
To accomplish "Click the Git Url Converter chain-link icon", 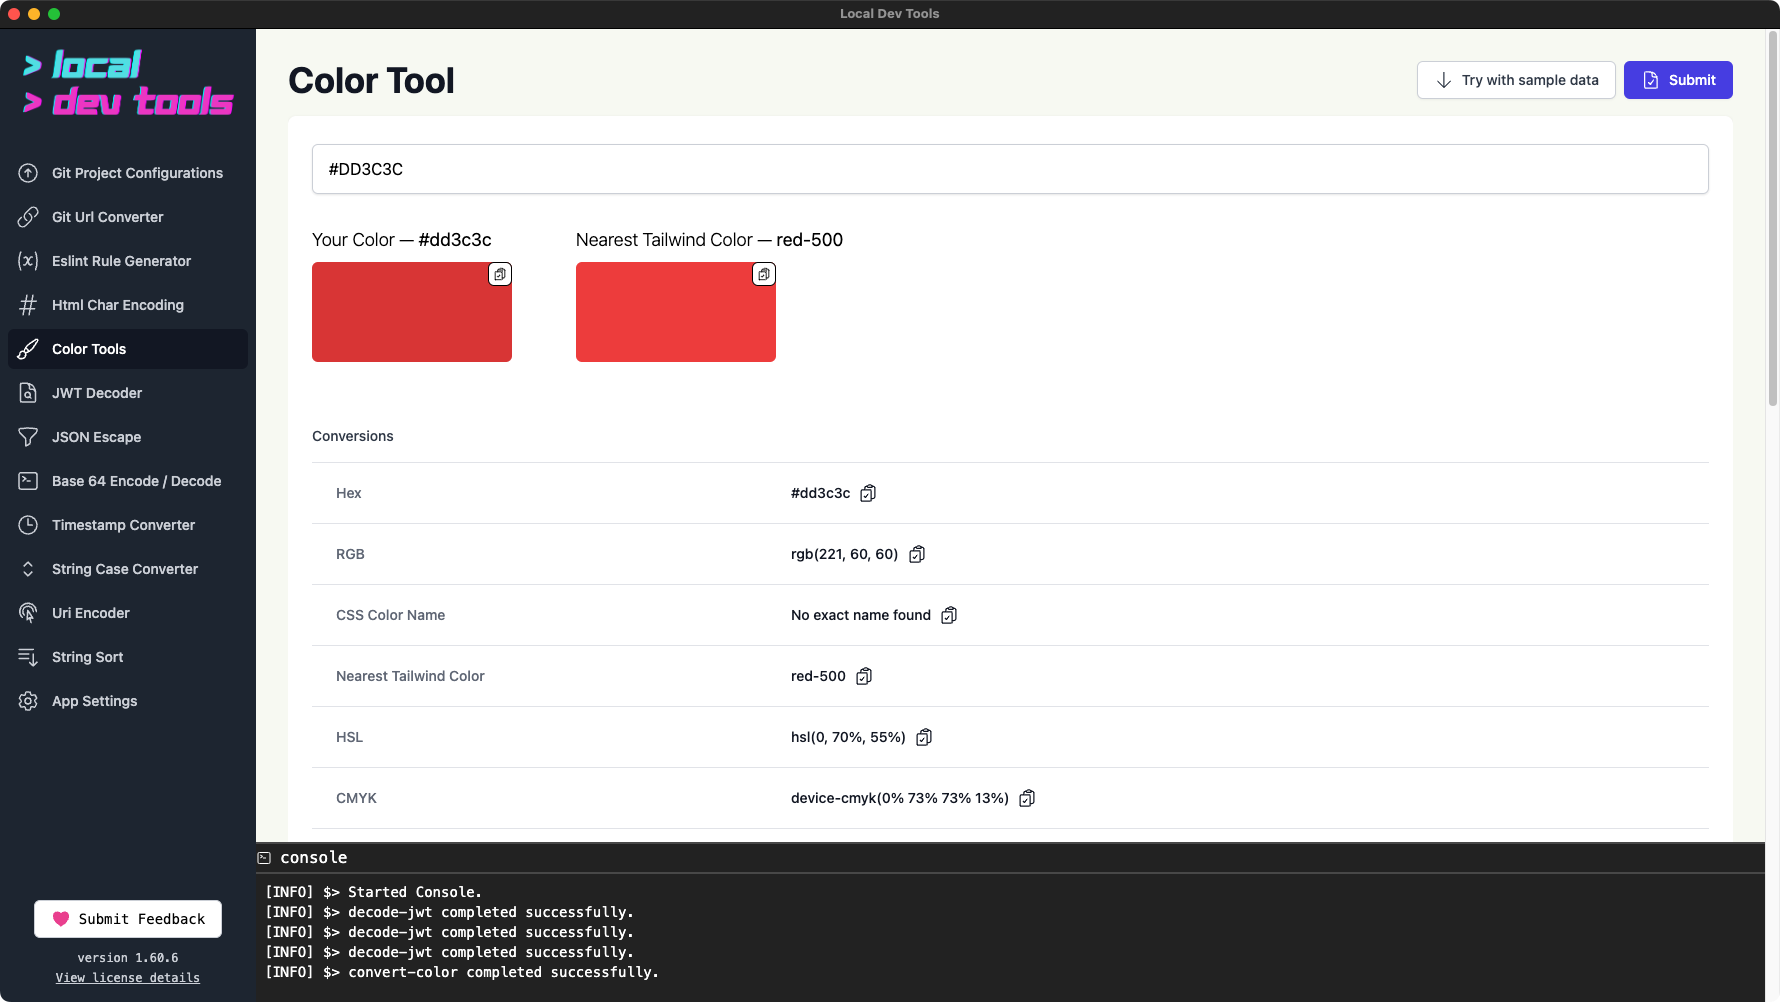I will click(27, 217).
